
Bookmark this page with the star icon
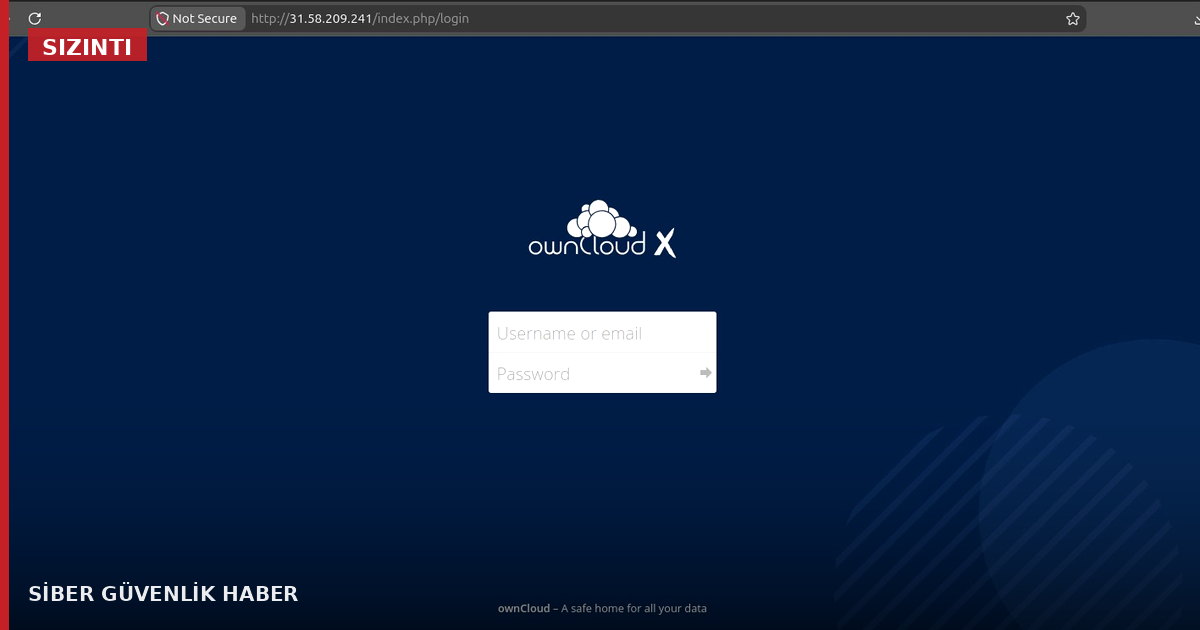pyautogui.click(x=1073, y=18)
